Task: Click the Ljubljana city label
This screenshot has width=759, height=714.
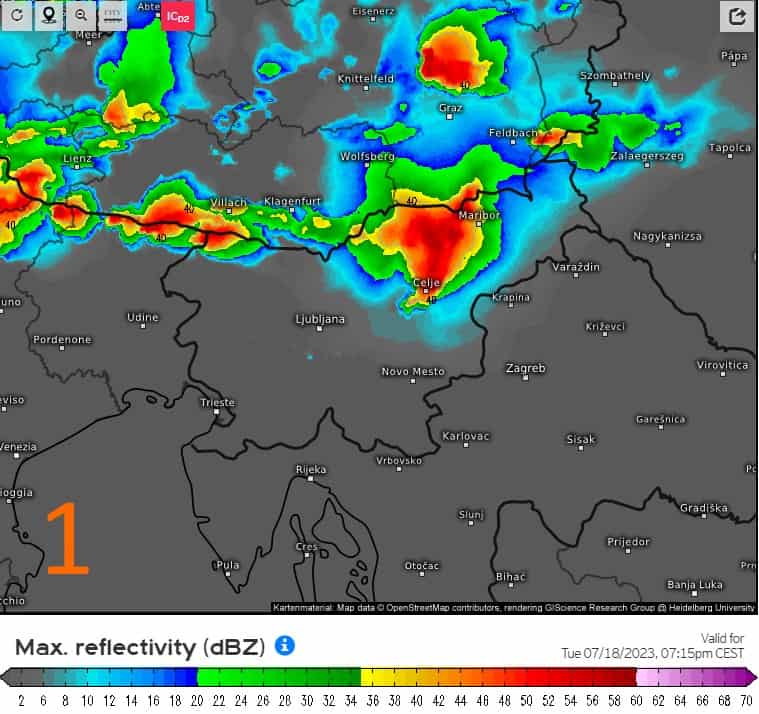Action: pos(320,319)
